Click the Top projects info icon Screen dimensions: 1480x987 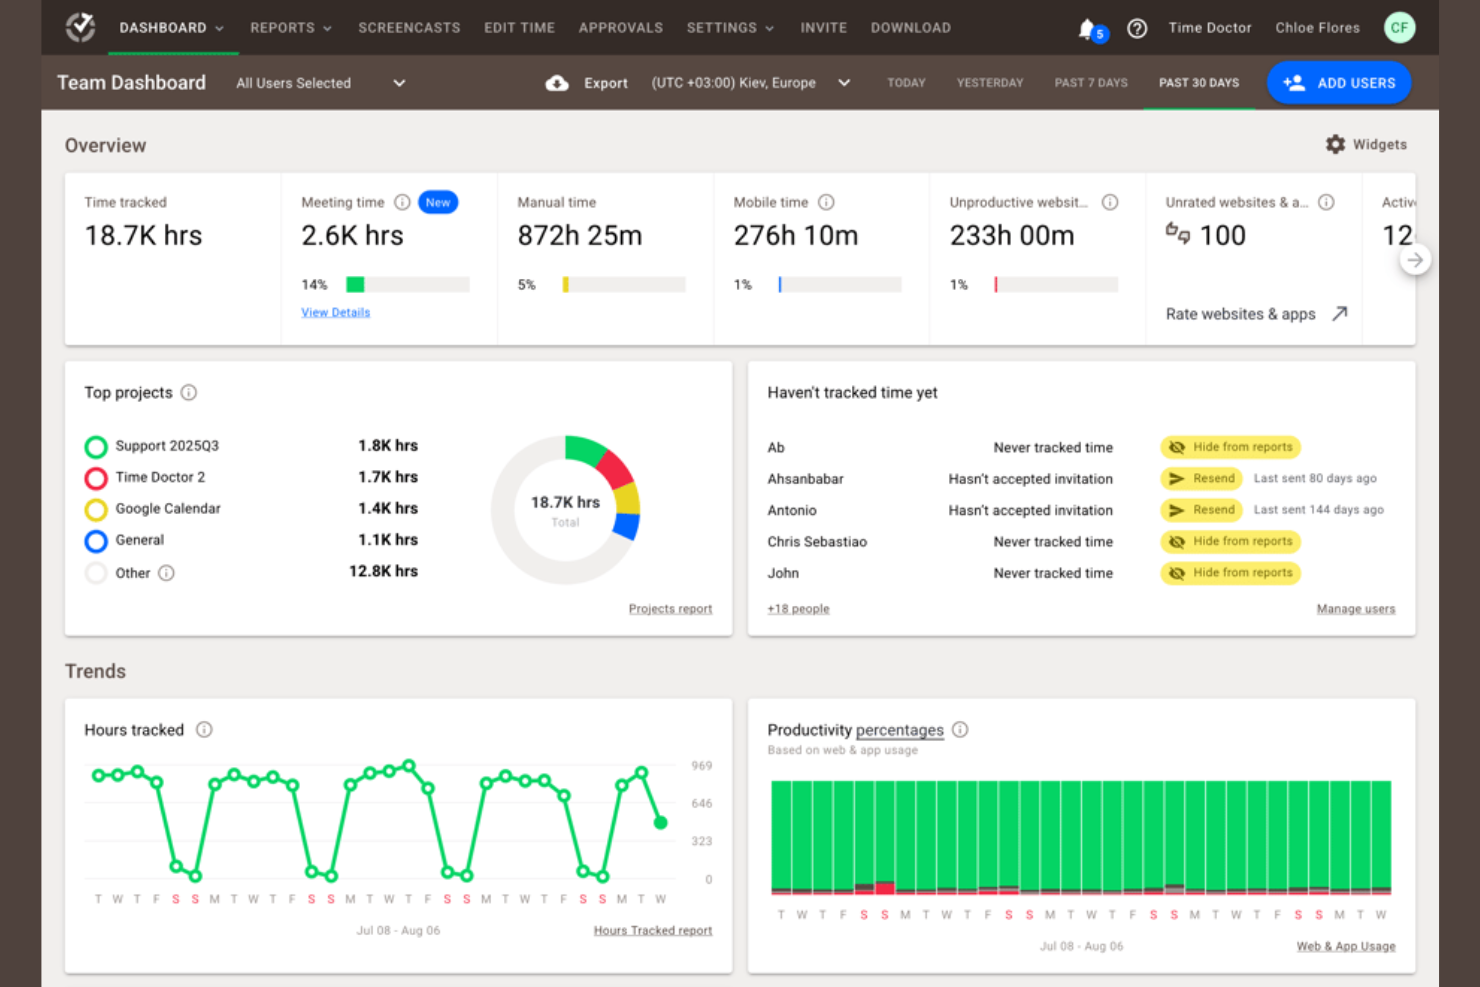coord(188,393)
